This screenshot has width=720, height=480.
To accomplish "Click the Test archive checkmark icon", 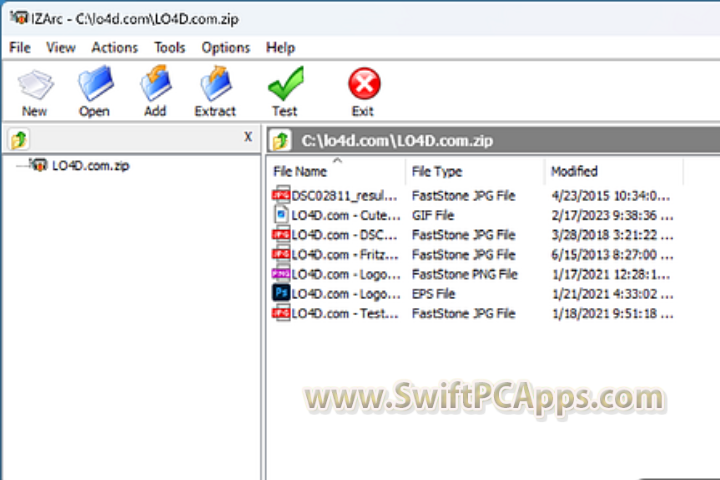I will click(286, 83).
